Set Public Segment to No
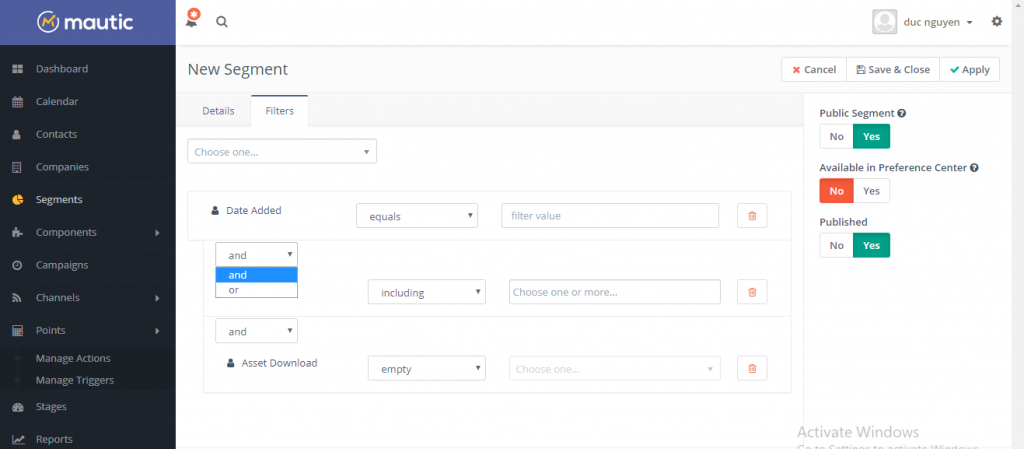1024x449 pixels. (x=836, y=137)
